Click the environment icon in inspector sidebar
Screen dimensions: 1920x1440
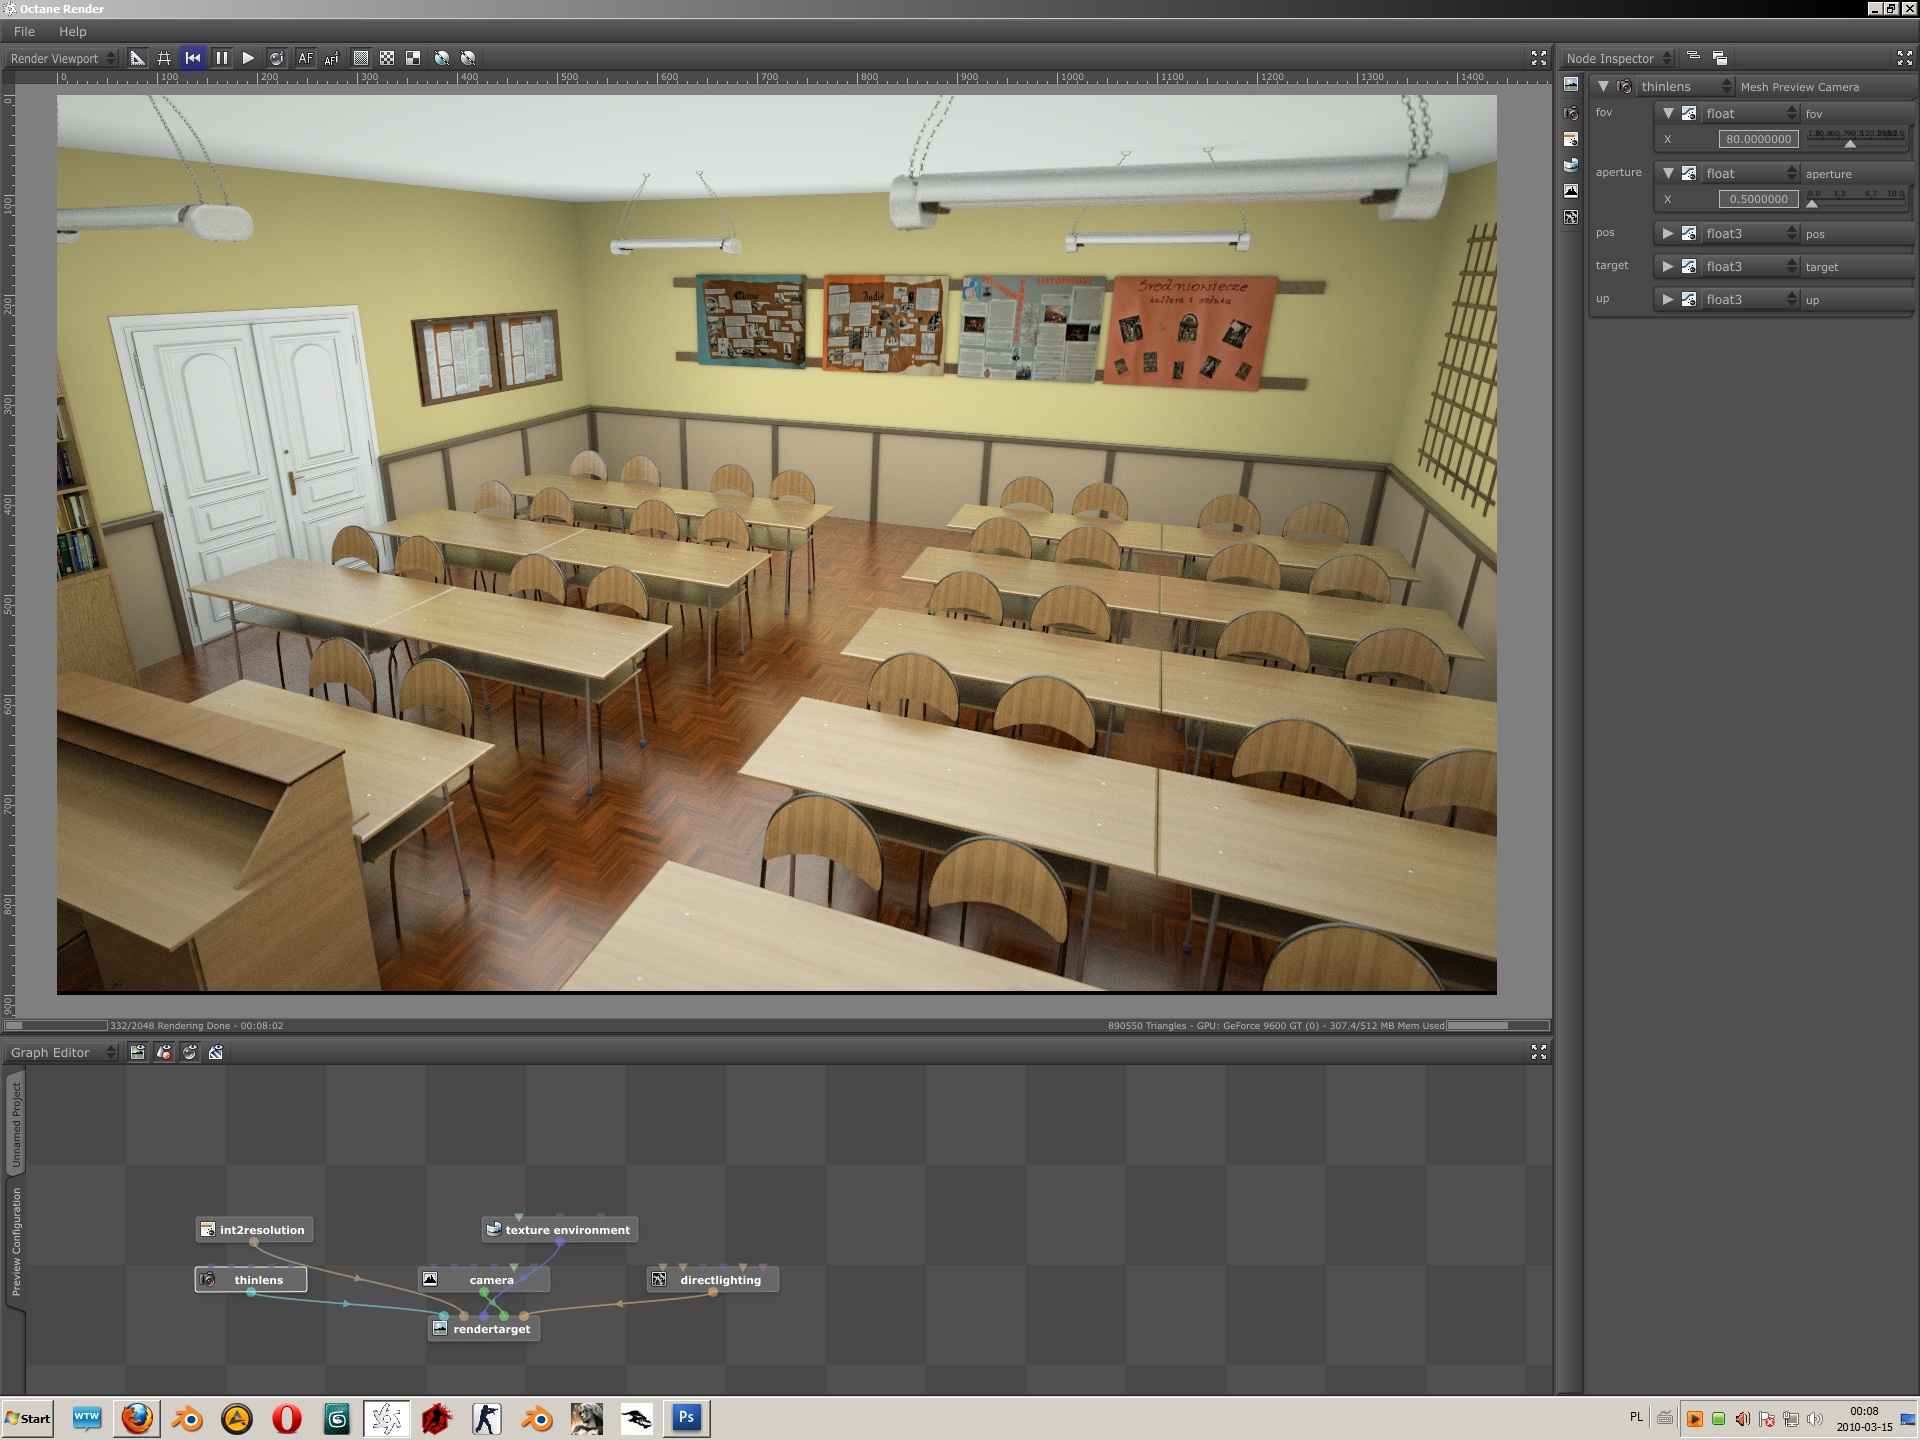tap(1571, 165)
